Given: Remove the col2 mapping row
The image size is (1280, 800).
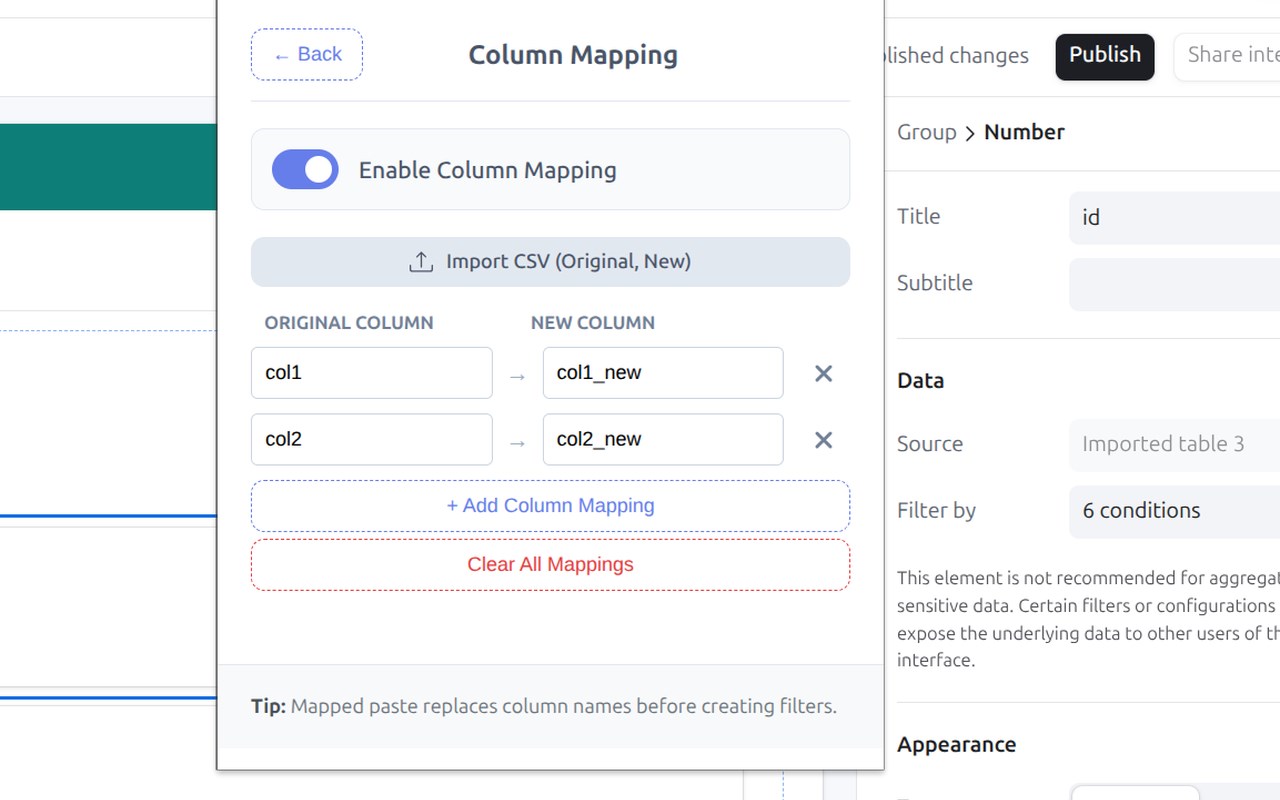Looking at the screenshot, I should 823,440.
